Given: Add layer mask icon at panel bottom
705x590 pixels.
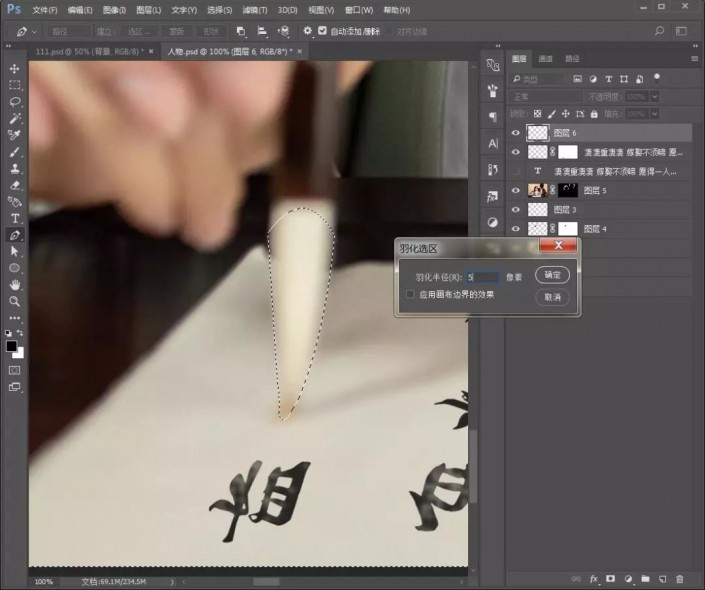Looking at the screenshot, I should 610,579.
